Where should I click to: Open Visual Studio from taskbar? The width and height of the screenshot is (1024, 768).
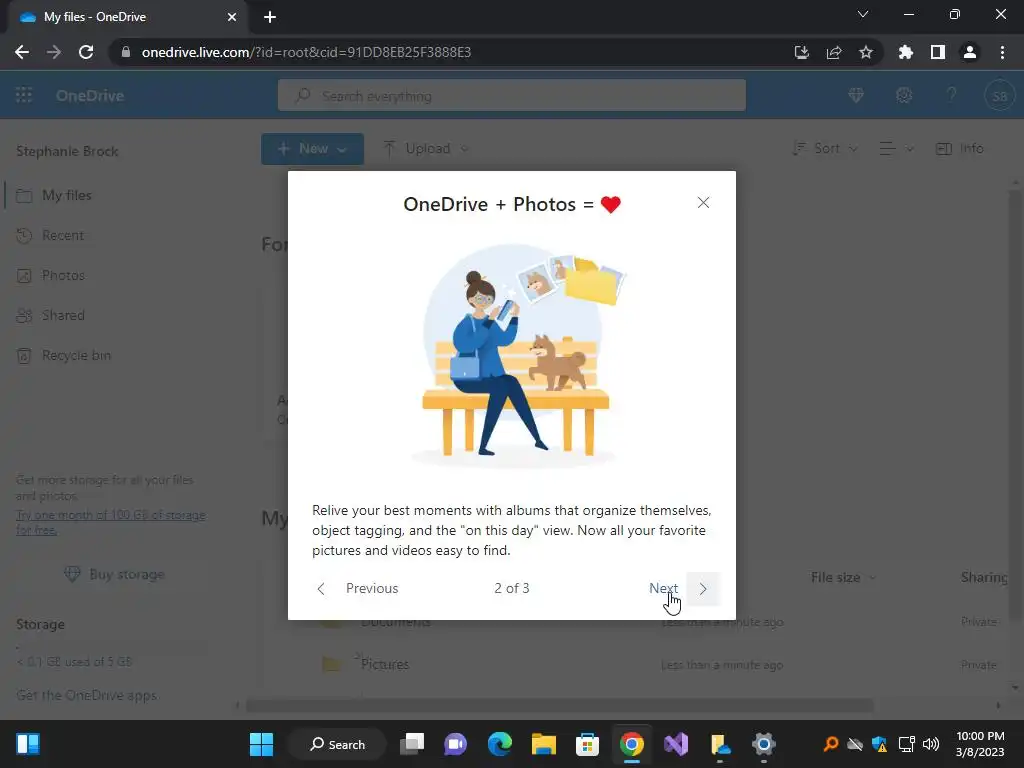click(x=676, y=744)
